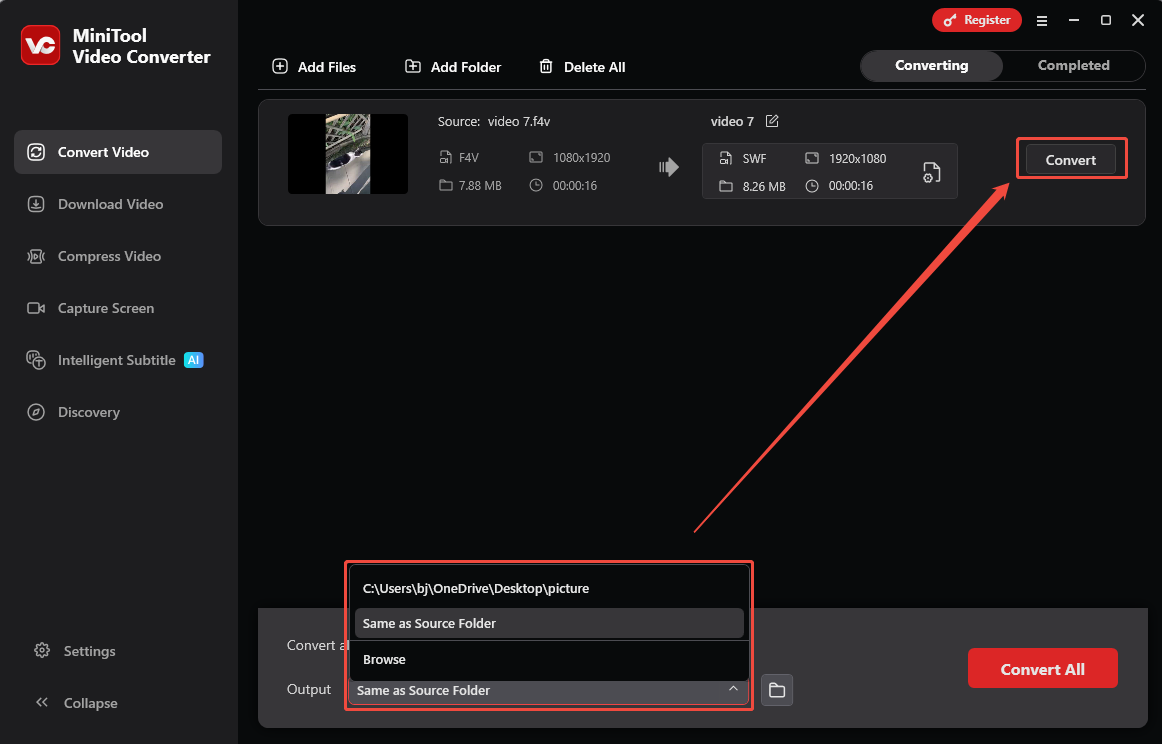Click the Convert All button
This screenshot has height=744, width=1162.
[1042, 668]
